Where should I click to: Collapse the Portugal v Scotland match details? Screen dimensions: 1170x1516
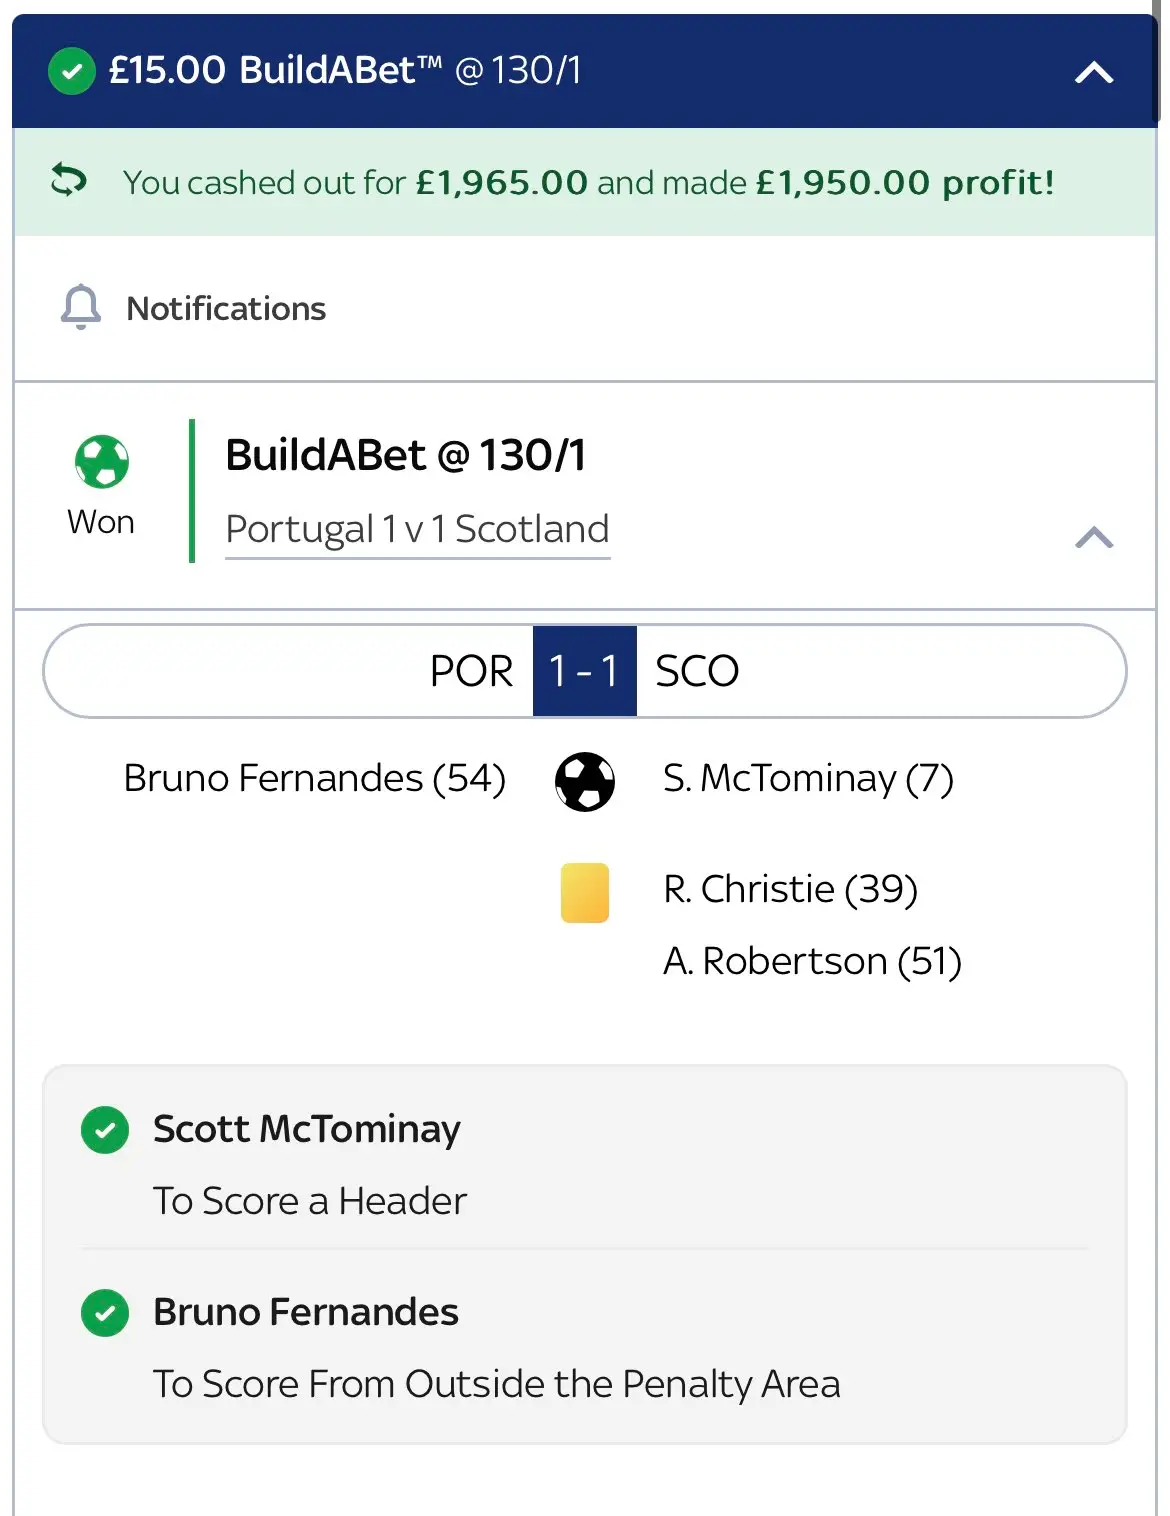pos(1094,538)
